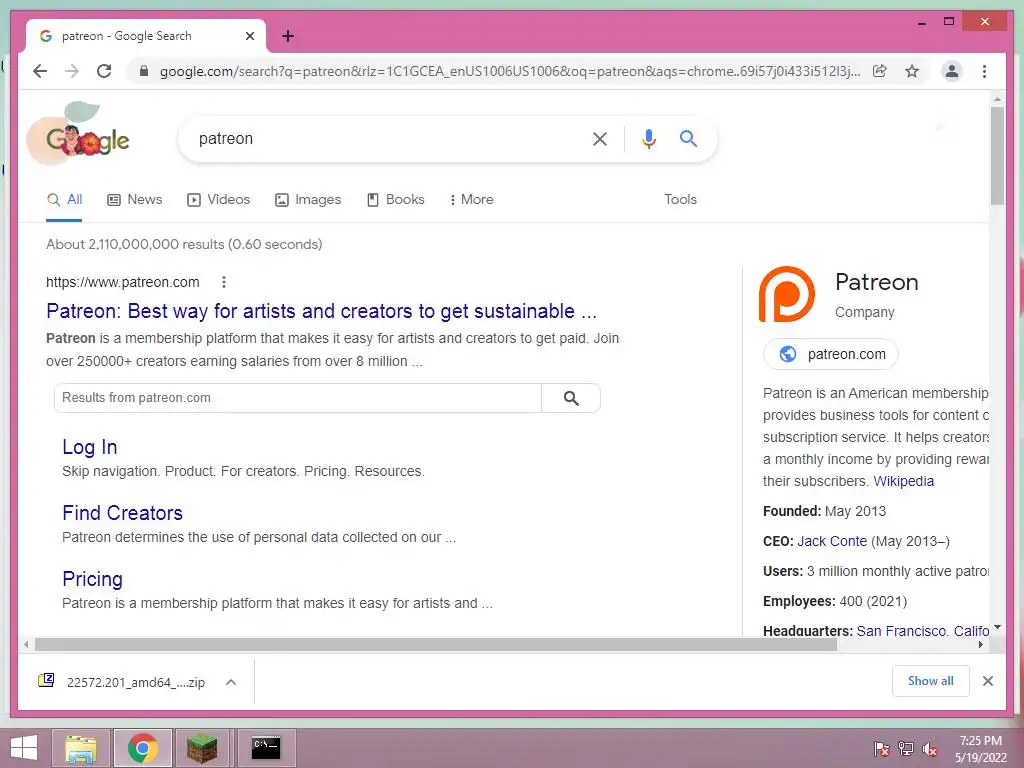This screenshot has height=768, width=1024.
Task: Switch to the Videos tab
Action: coord(218,200)
